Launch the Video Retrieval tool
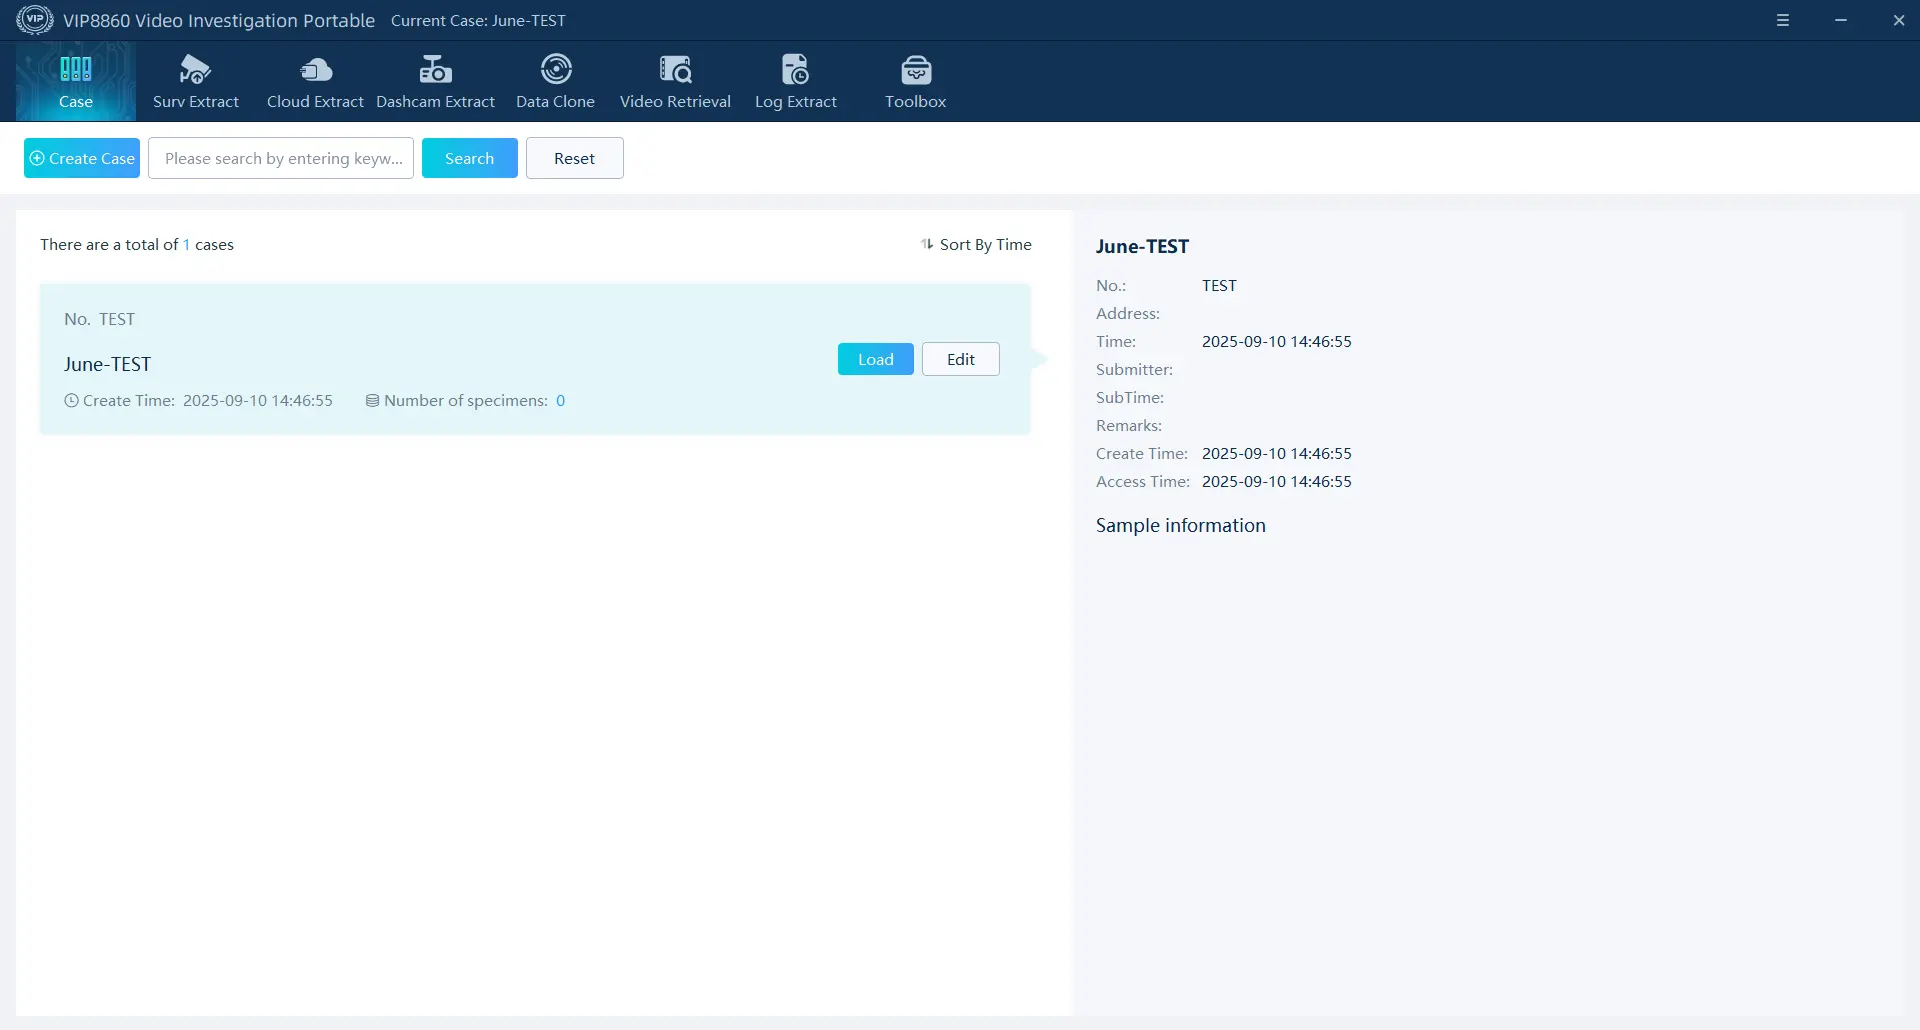Screen dimensions: 1920x1030 675,70
